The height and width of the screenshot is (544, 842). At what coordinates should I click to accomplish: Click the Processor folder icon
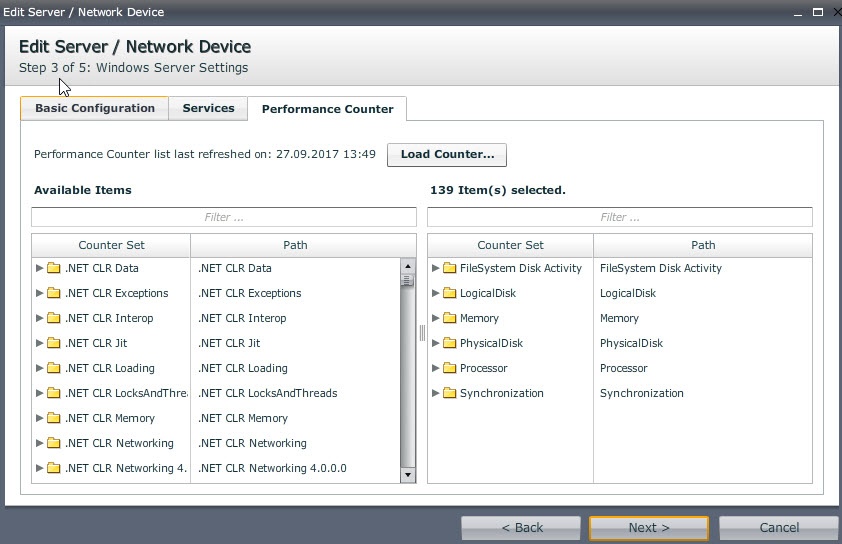450,368
